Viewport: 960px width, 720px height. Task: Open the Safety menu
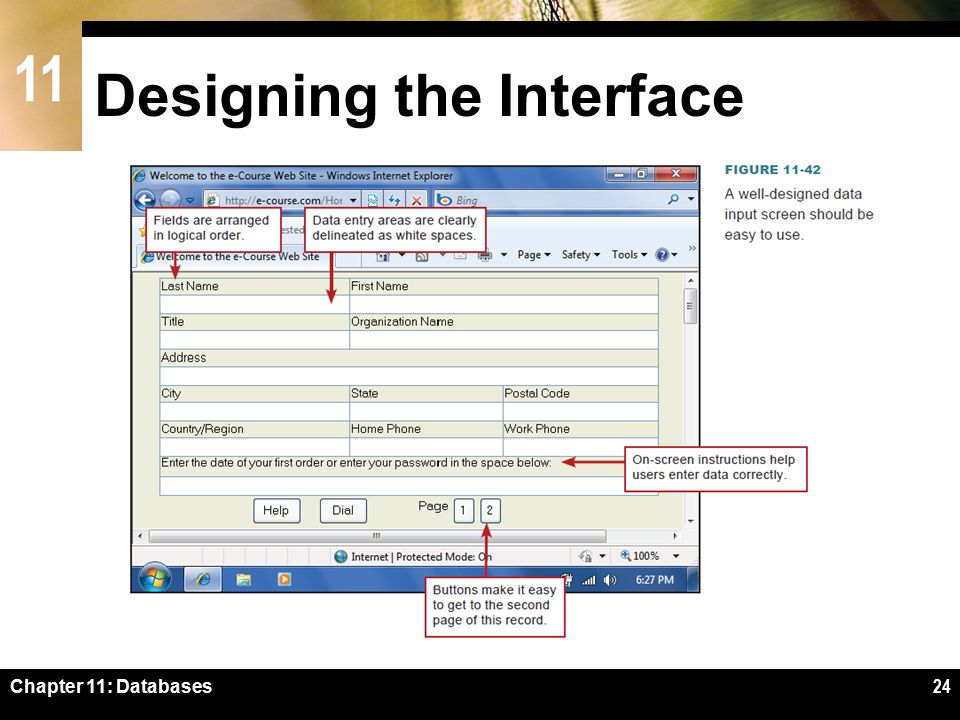click(581, 255)
